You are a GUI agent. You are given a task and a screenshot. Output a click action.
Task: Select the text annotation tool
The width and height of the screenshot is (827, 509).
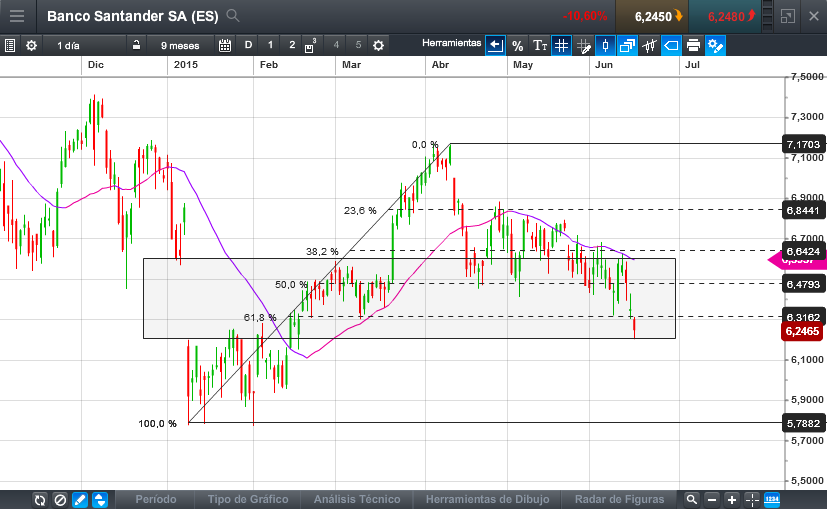(540, 45)
